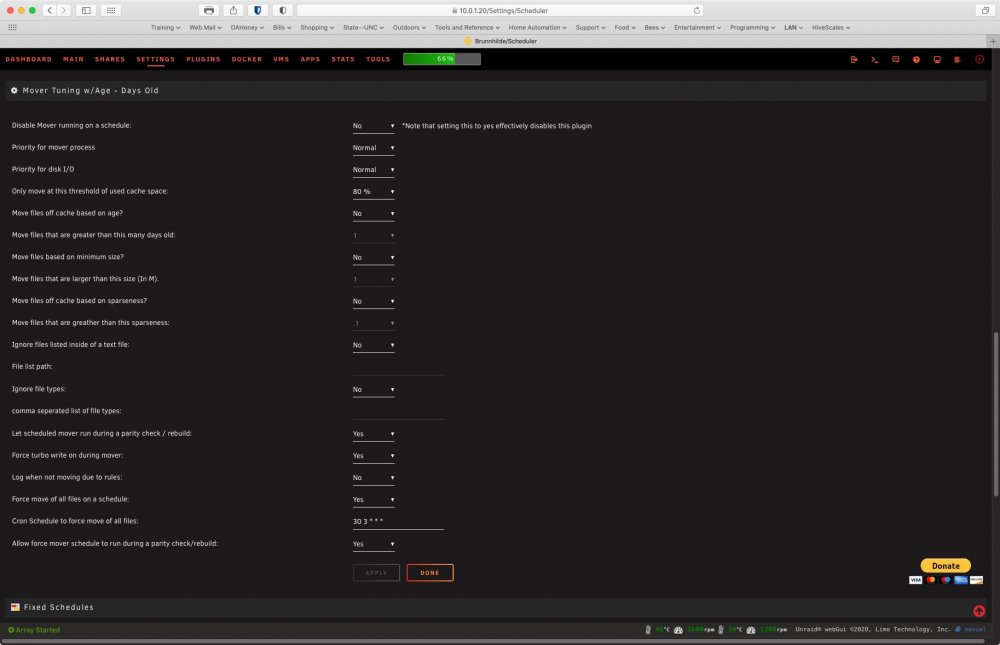Click the Mover Tuning gear icon
The width and height of the screenshot is (1000, 645).
14,91
